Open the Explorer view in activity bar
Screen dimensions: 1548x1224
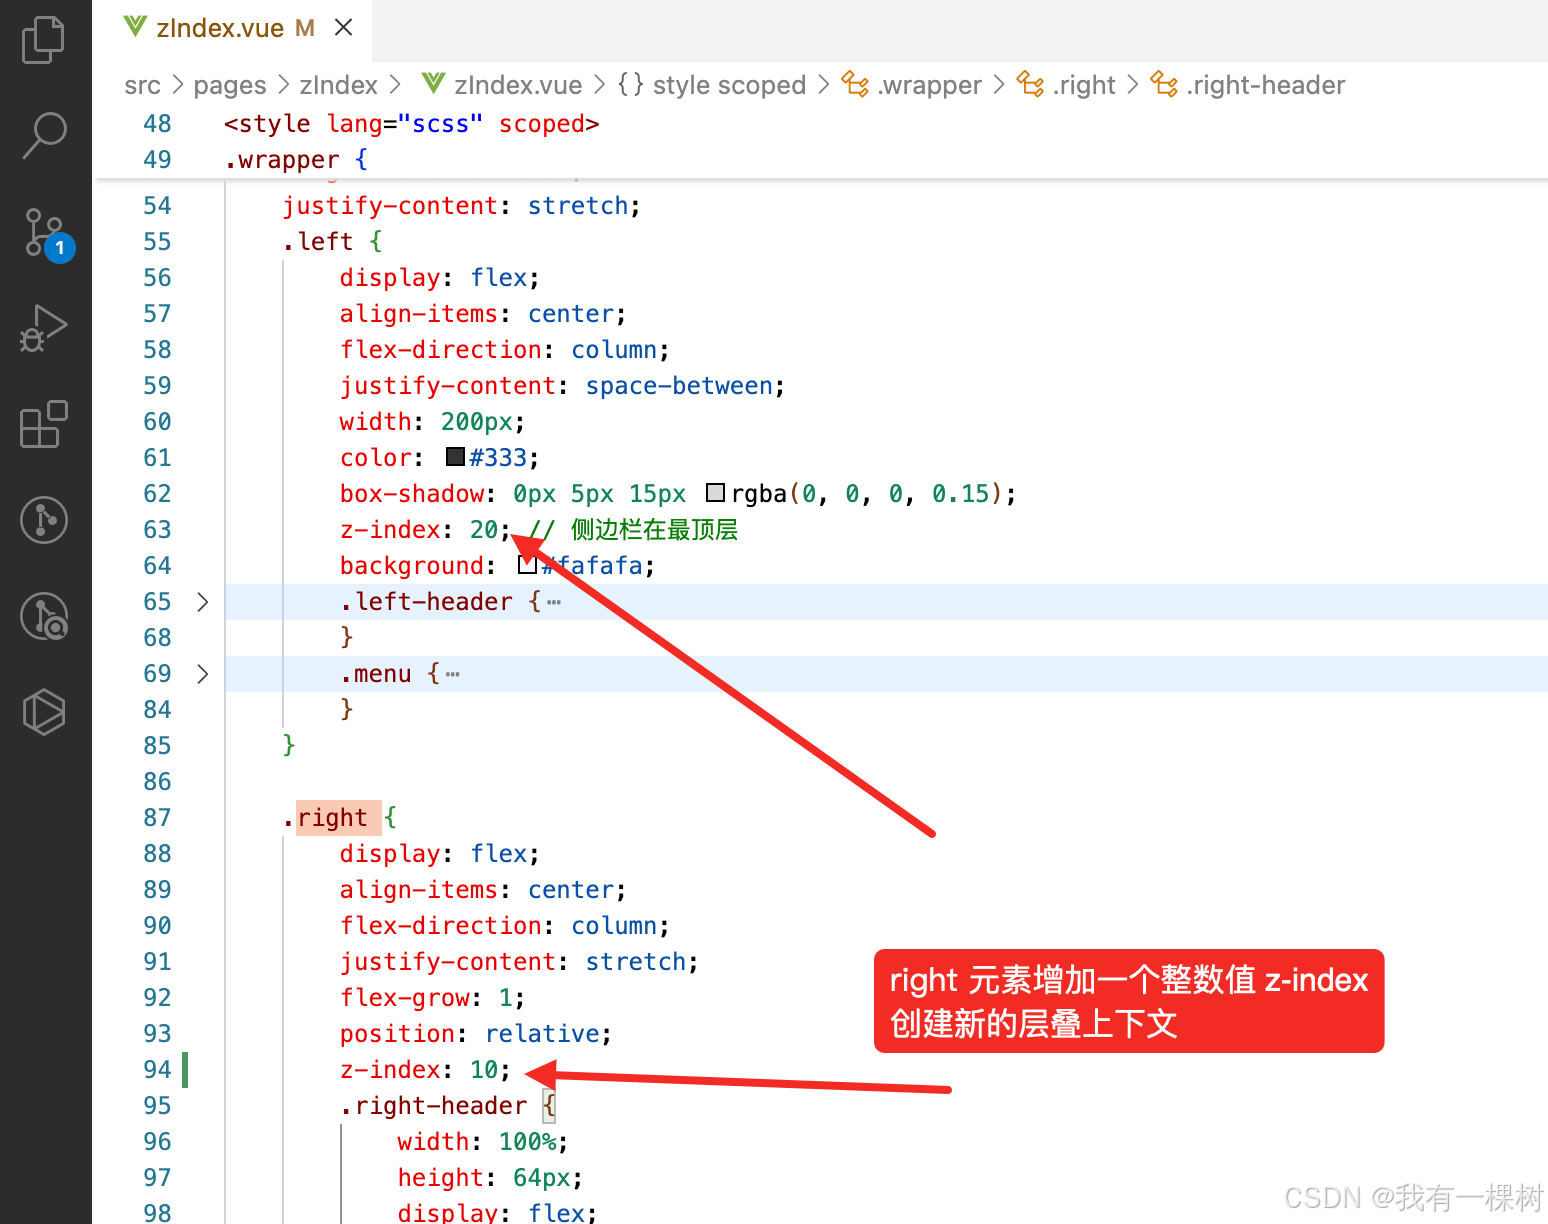click(43, 40)
